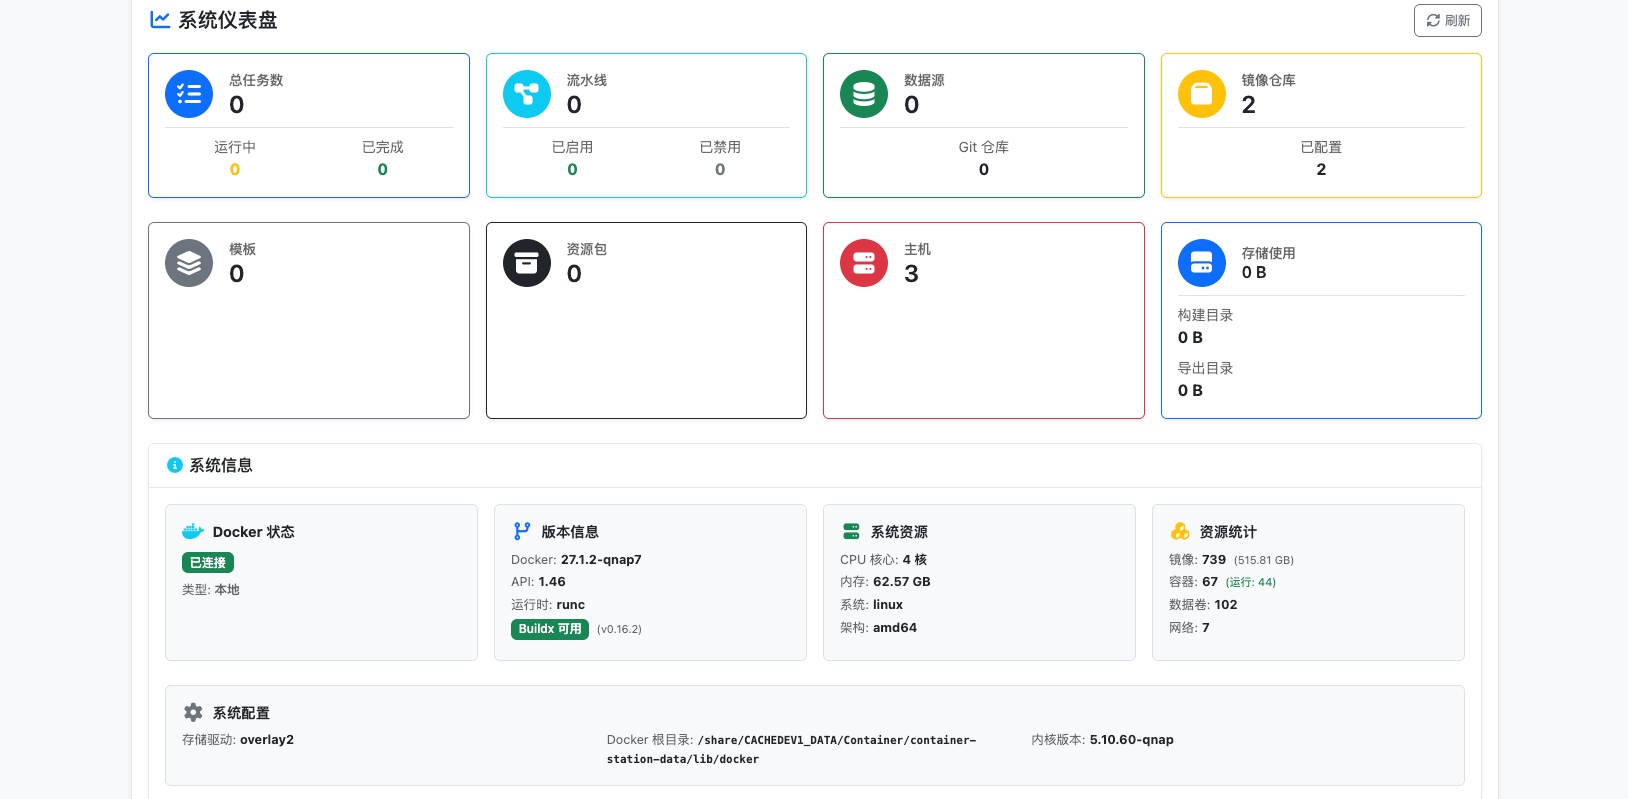Click the Docker whale icon
This screenshot has height=799, width=1628.
(x=193, y=531)
